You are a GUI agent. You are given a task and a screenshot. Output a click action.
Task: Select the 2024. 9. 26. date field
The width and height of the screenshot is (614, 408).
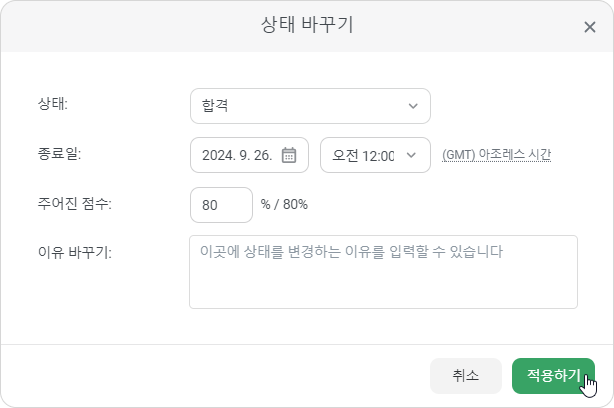click(x=249, y=155)
